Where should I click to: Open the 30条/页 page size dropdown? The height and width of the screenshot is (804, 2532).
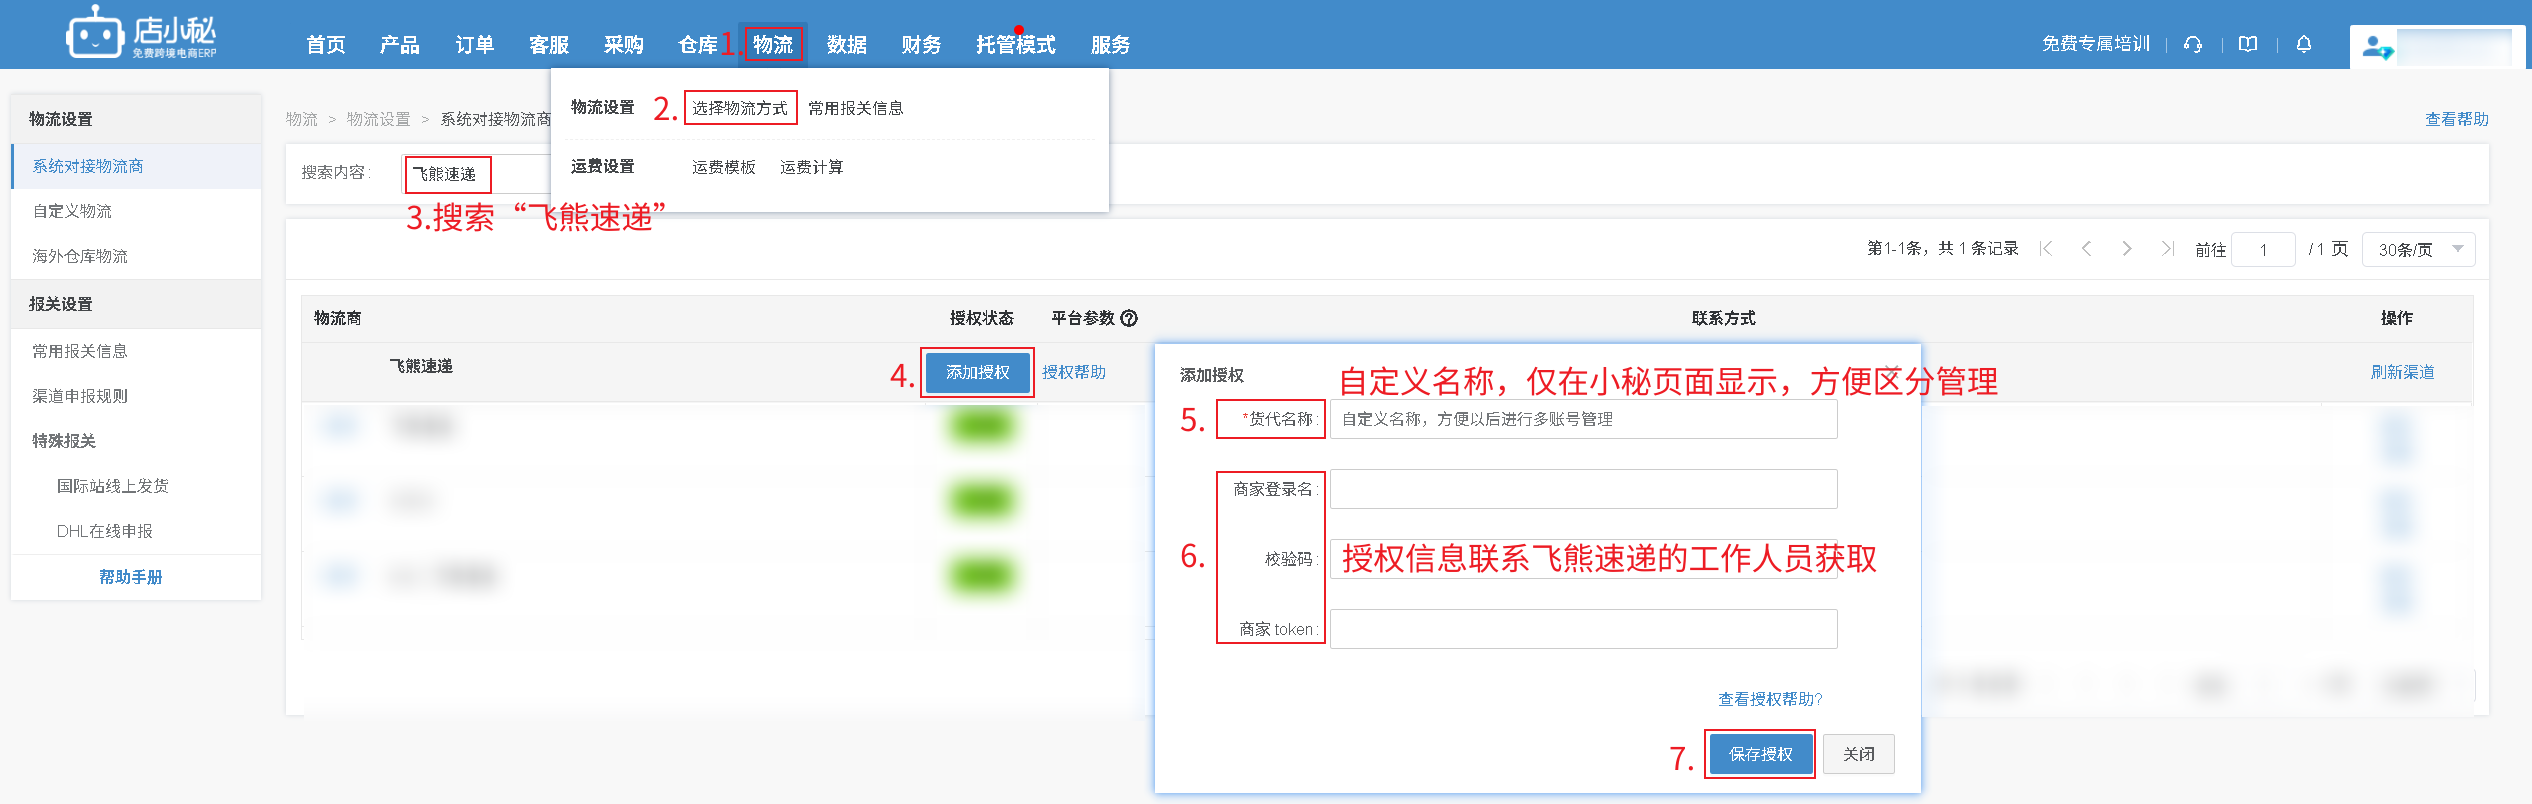point(2418,249)
